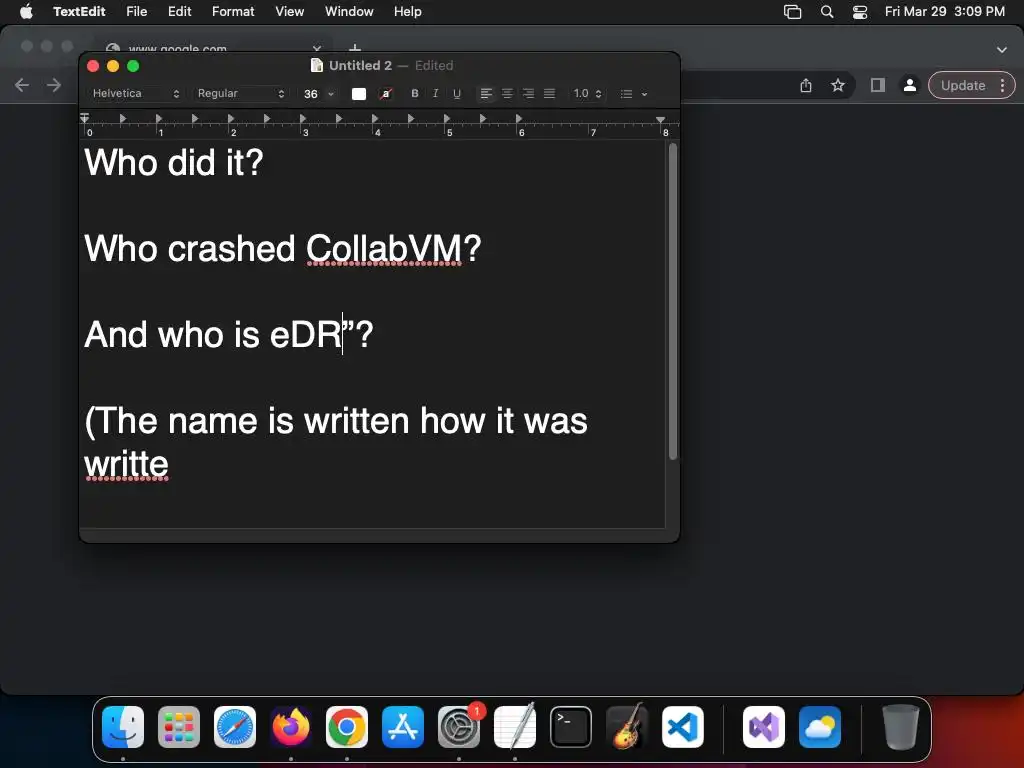1024x768 pixels.
Task: Open Terminal from the Dock
Action: 571,727
